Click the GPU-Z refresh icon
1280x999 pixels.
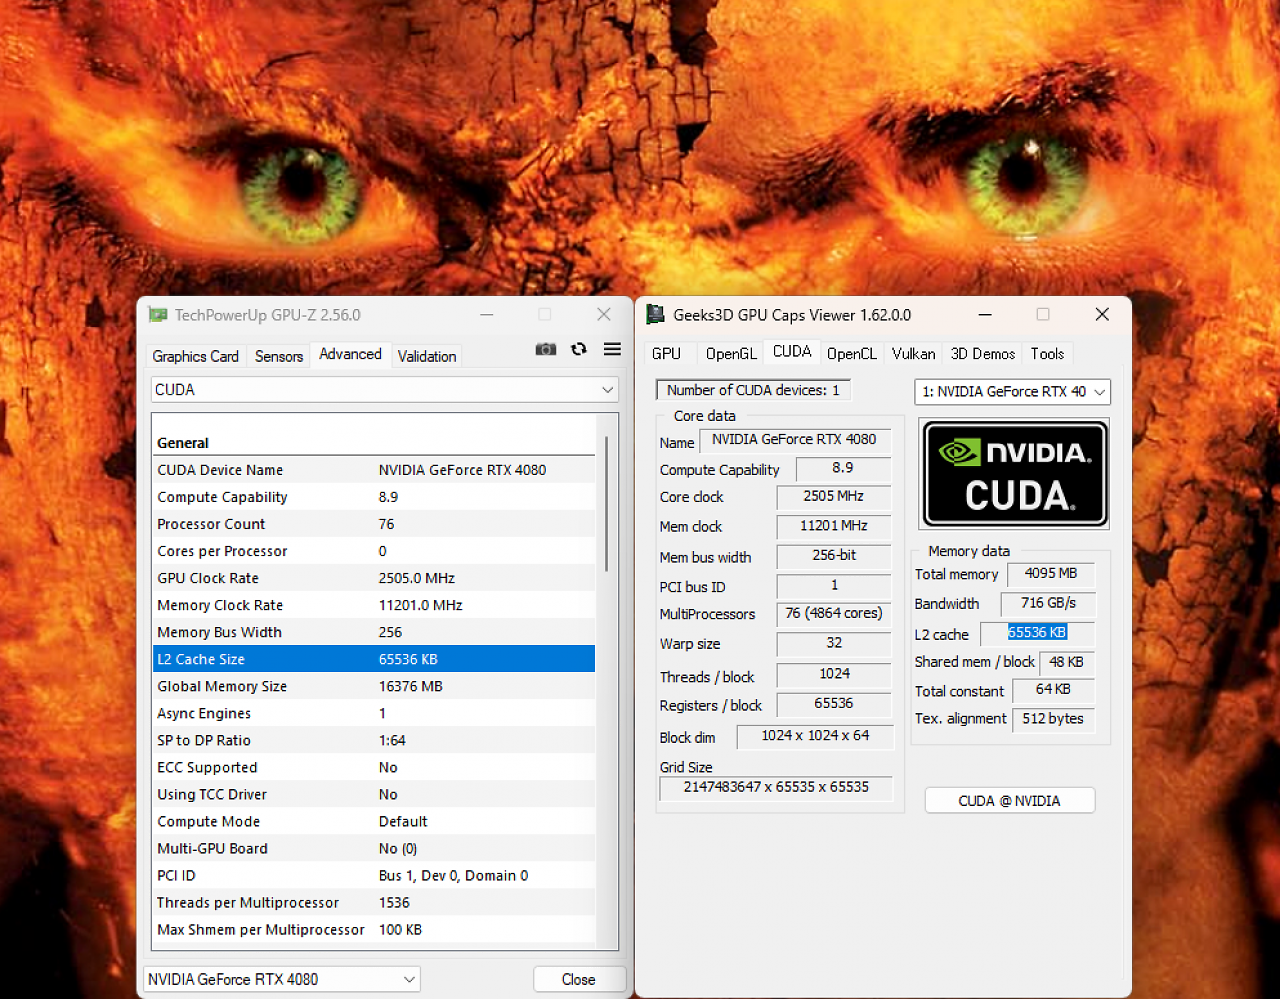coord(579,349)
